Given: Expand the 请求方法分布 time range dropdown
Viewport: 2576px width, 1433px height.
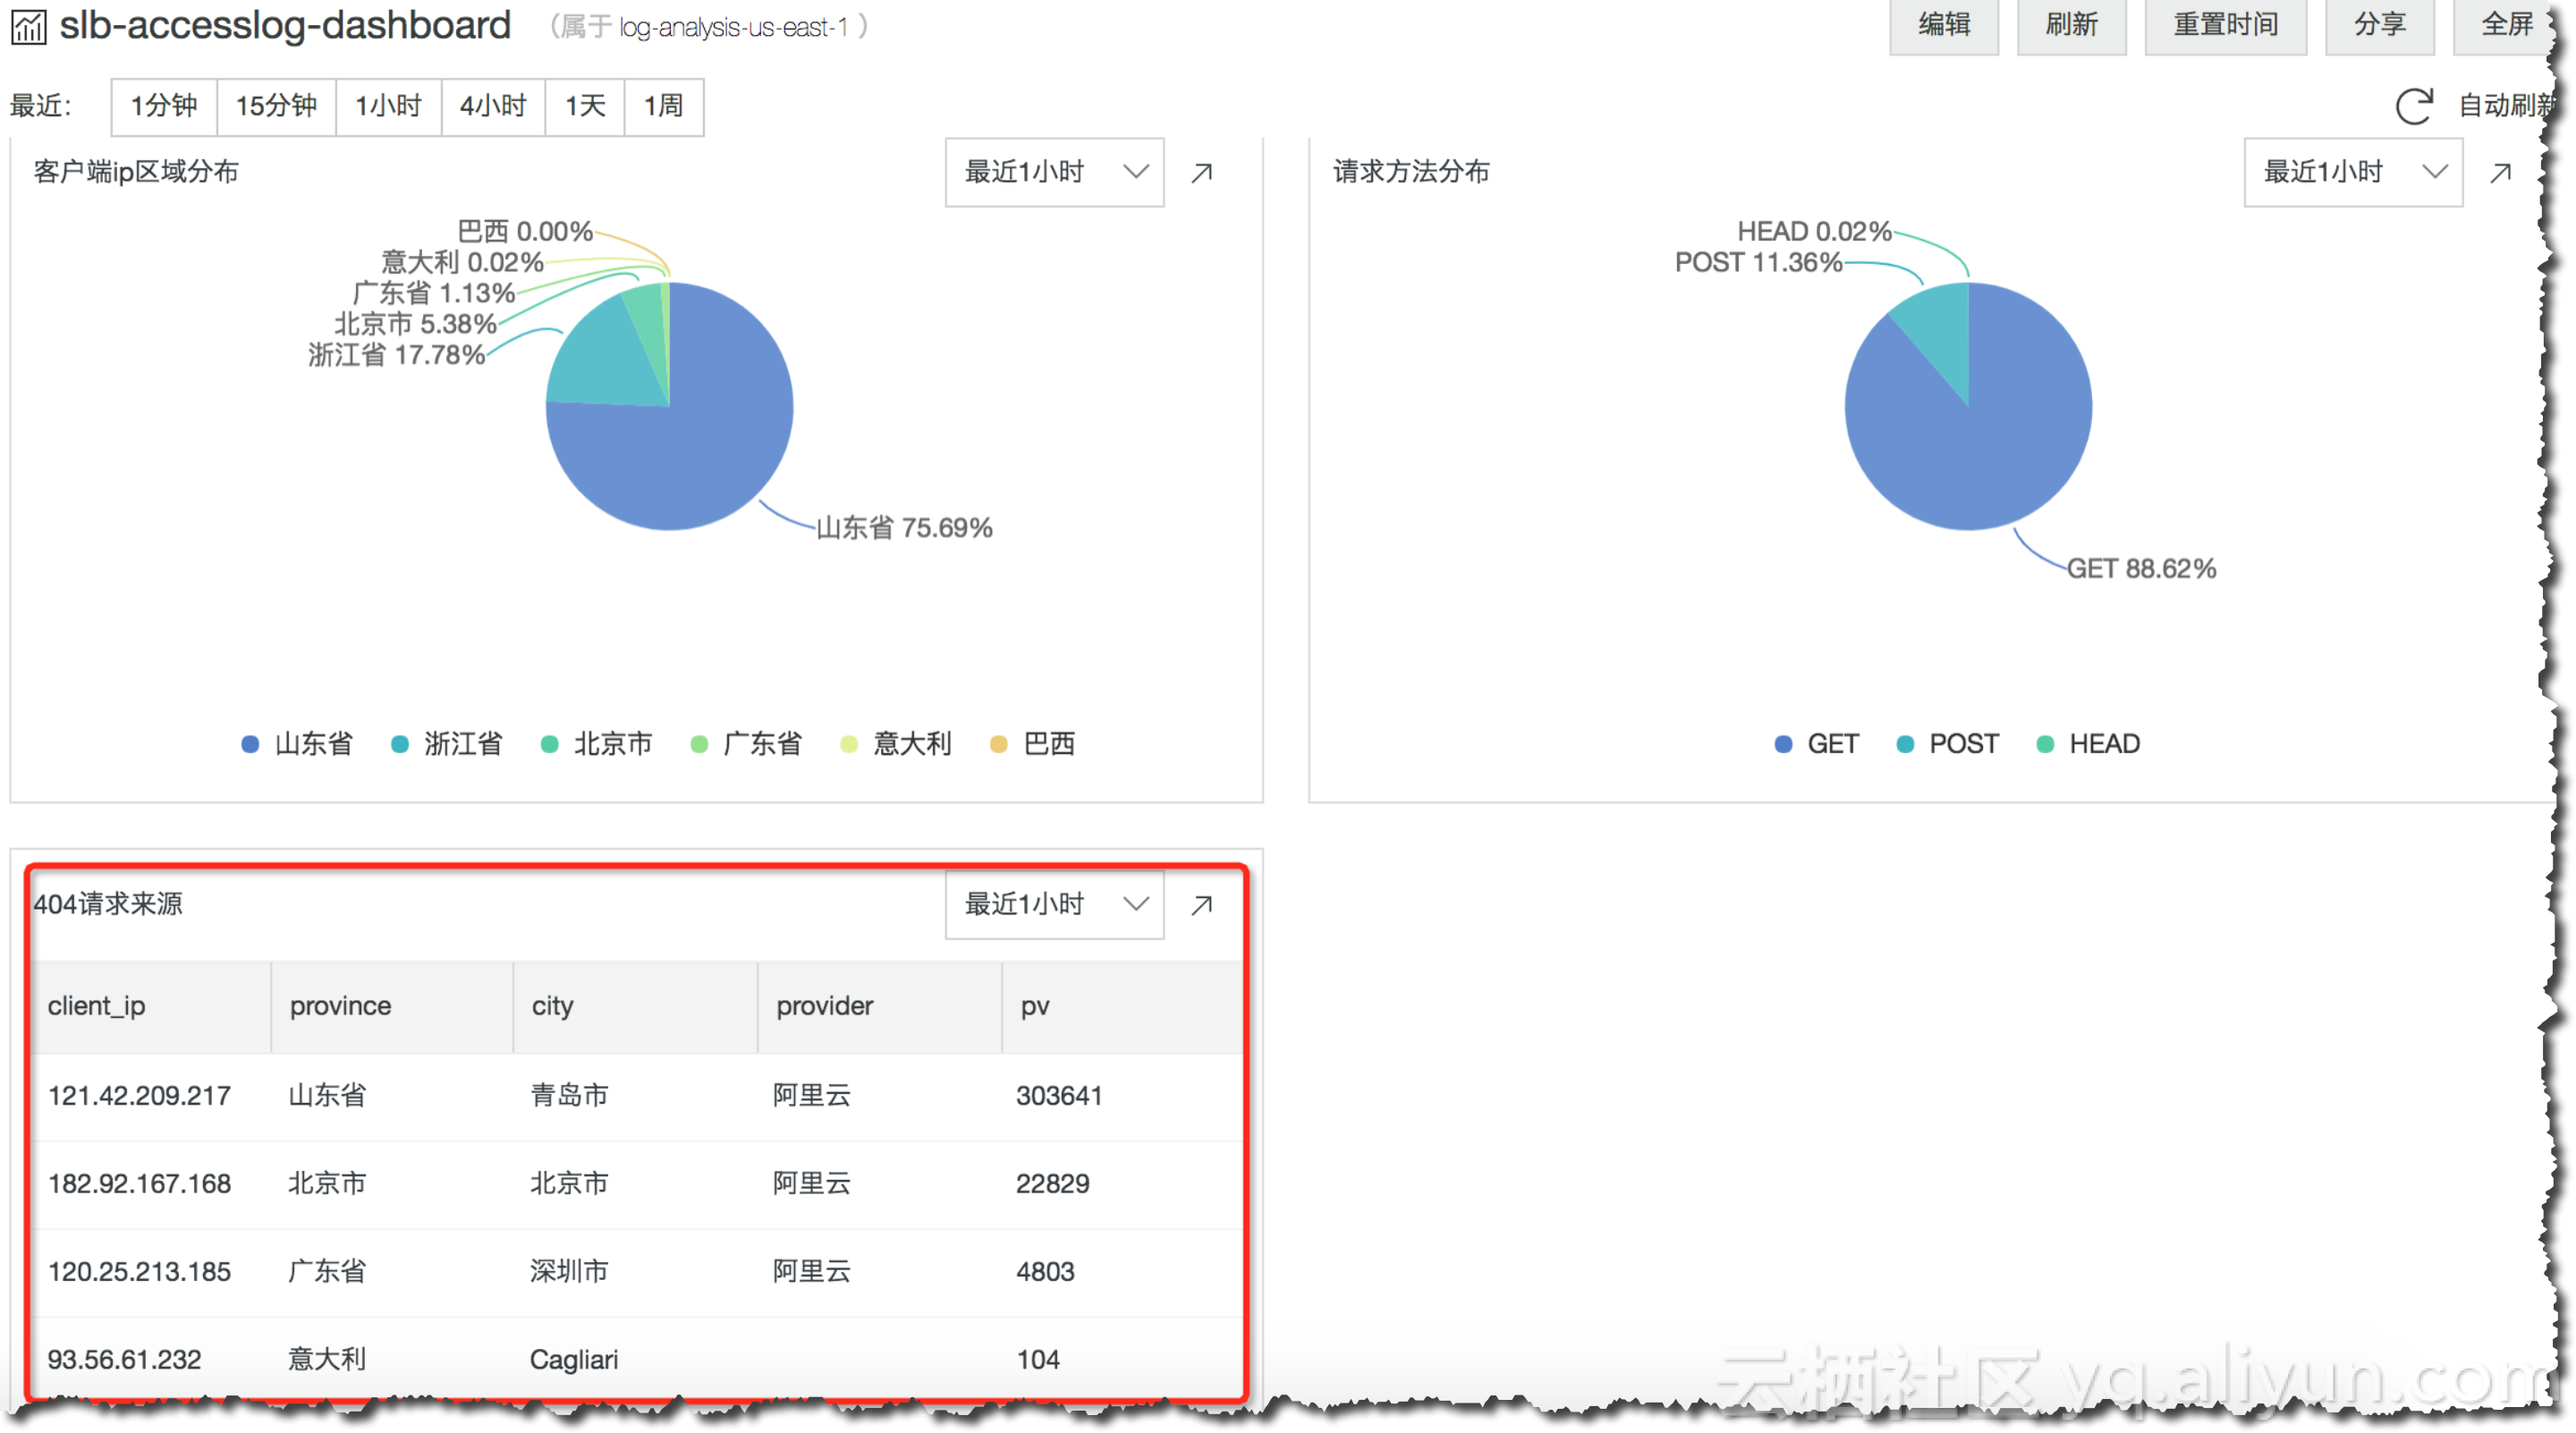Looking at the screenshot, I should [2352, 172].
